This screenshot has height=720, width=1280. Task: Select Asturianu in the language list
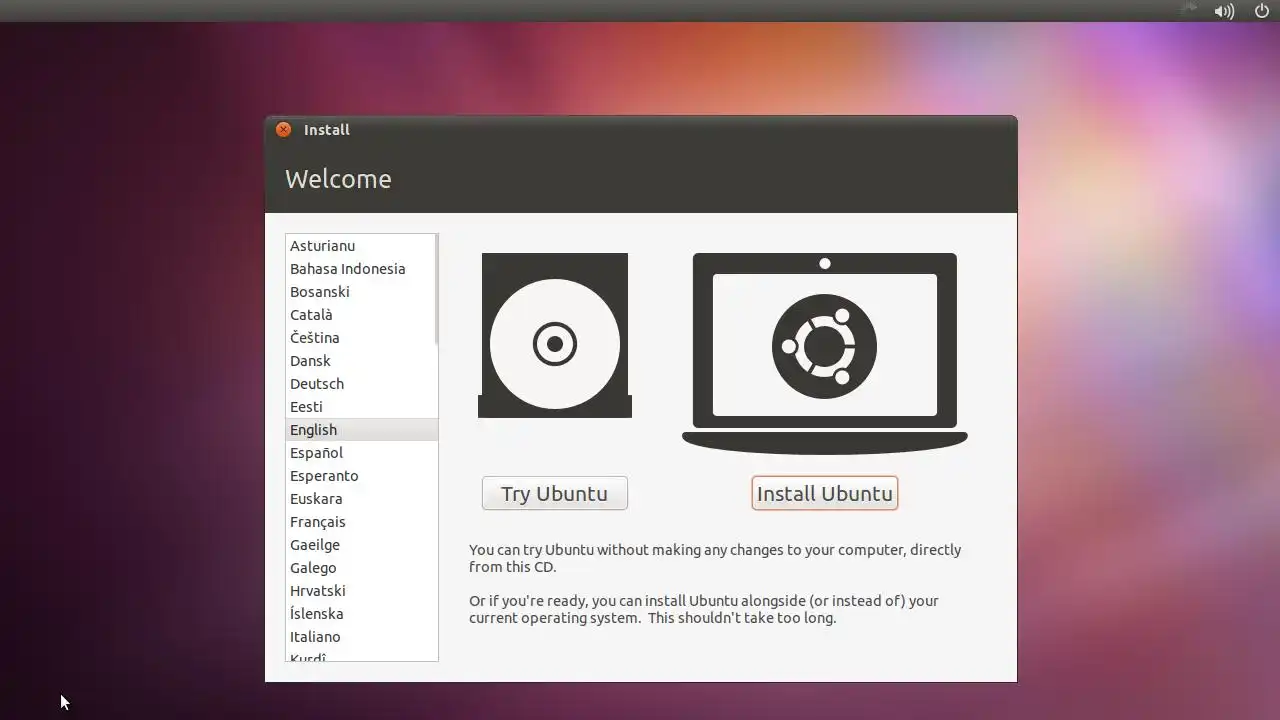pyautogui.click(x=360, y=246)
